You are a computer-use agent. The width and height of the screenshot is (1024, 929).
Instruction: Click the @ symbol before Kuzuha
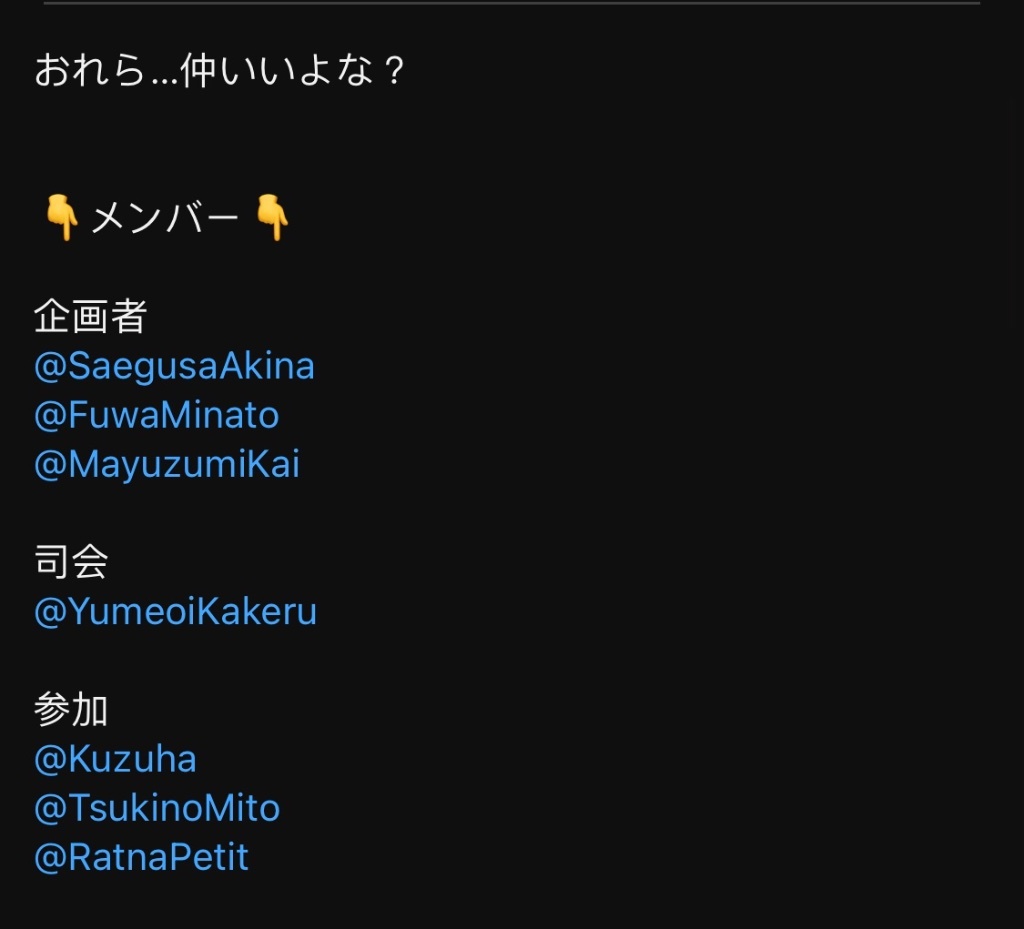pyautogui.click(x=50, y=761)
